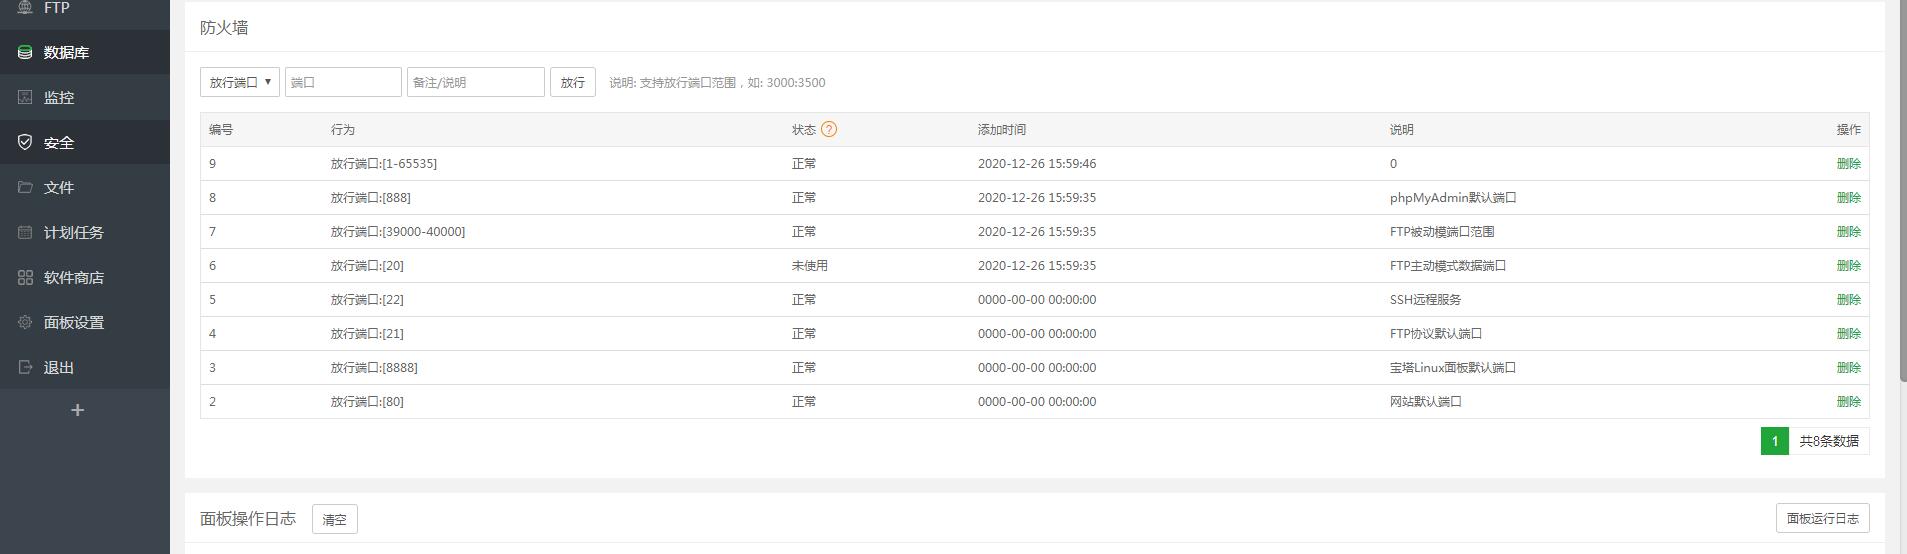Delete the SSH port 22 rule
The image size is (1907, 554).
tap(1848, 300)
